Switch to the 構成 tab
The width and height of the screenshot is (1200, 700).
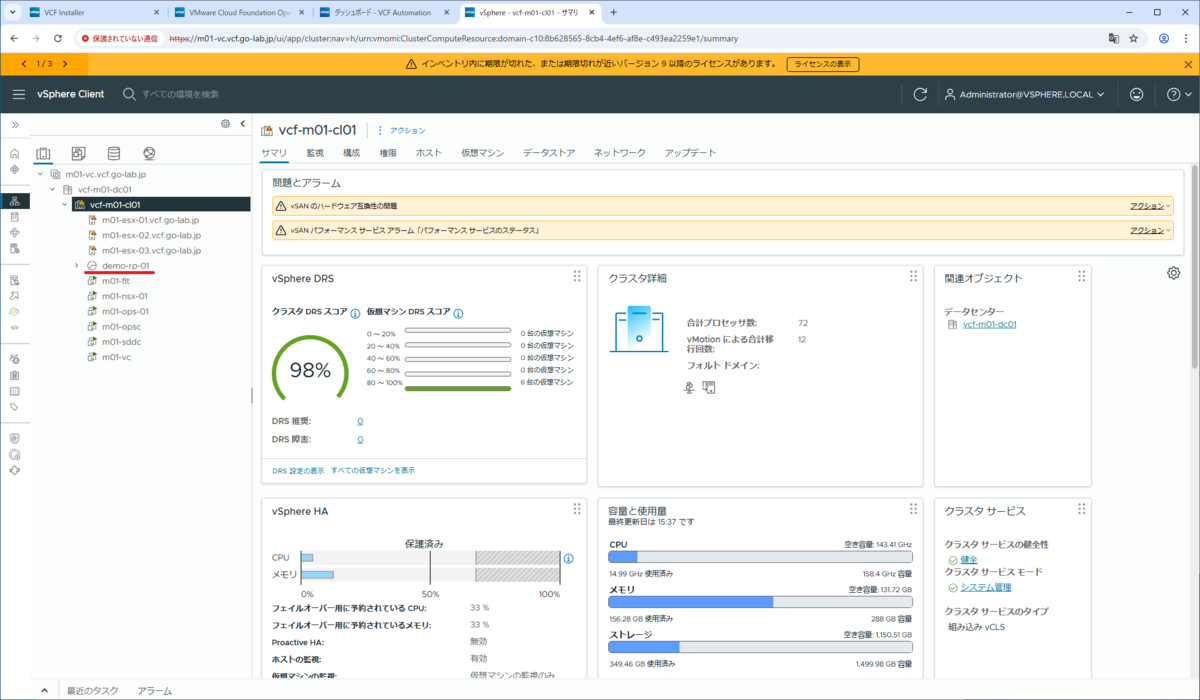(x=351, y=153)
